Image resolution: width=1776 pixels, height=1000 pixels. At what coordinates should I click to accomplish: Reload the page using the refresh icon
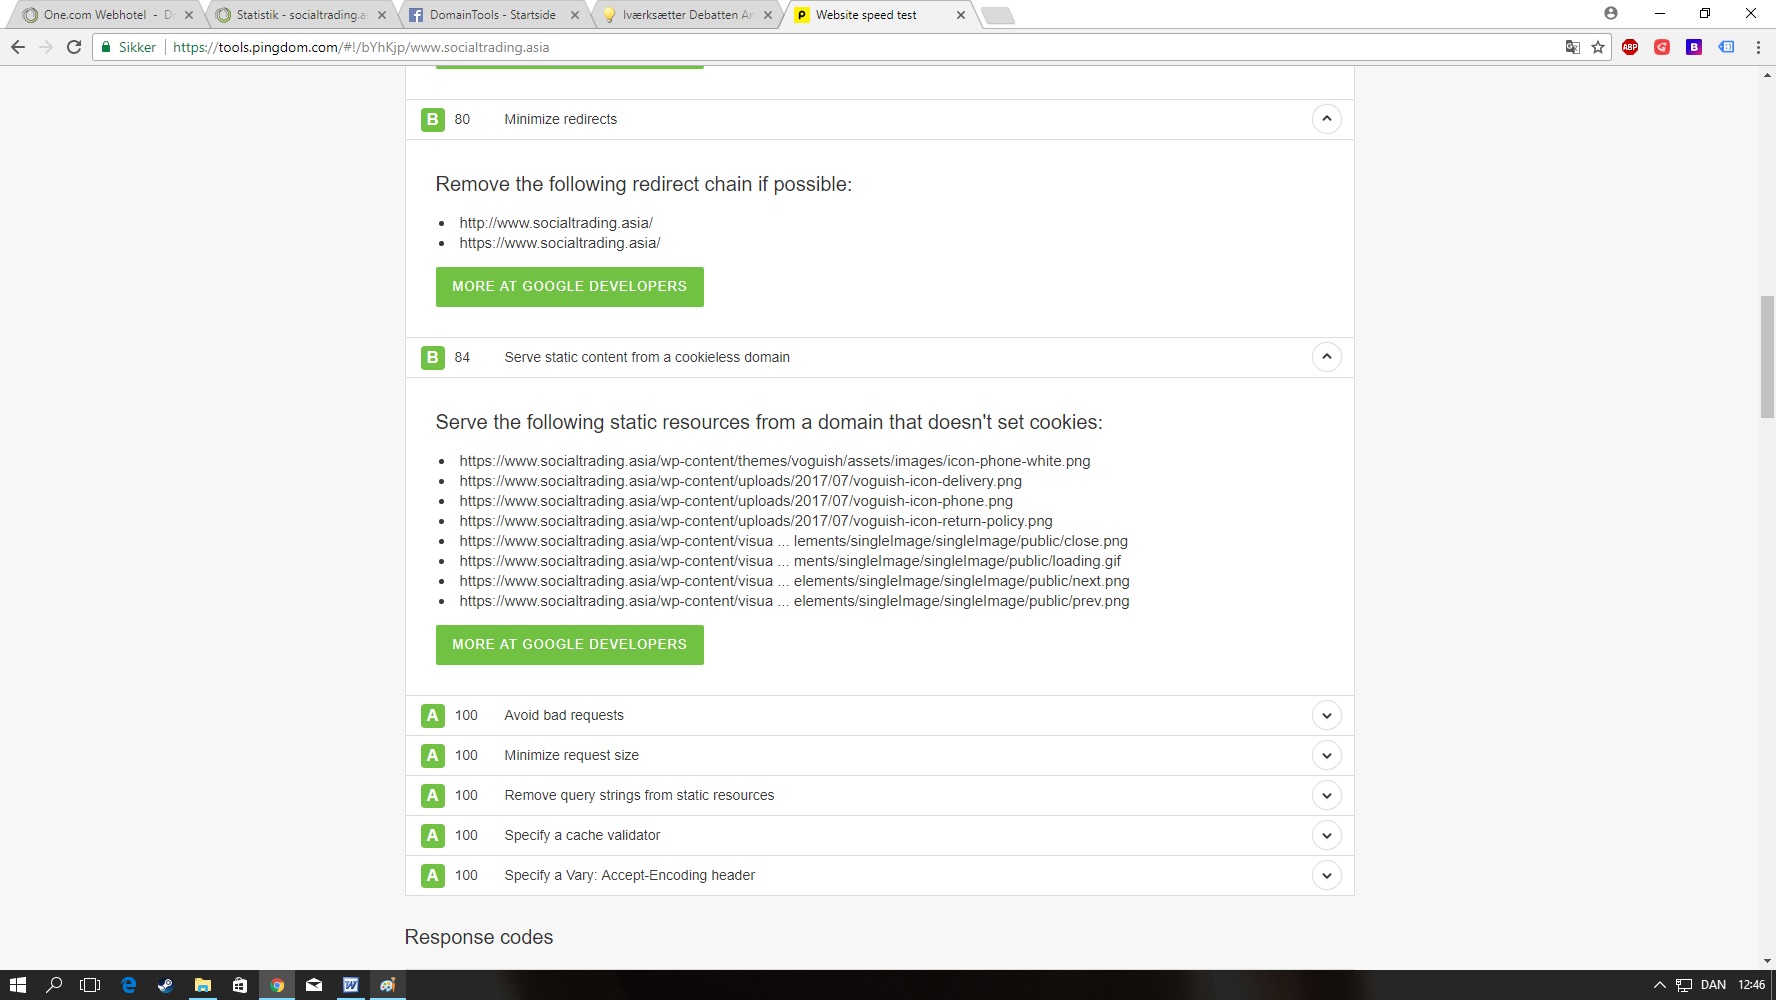[74, 47]
